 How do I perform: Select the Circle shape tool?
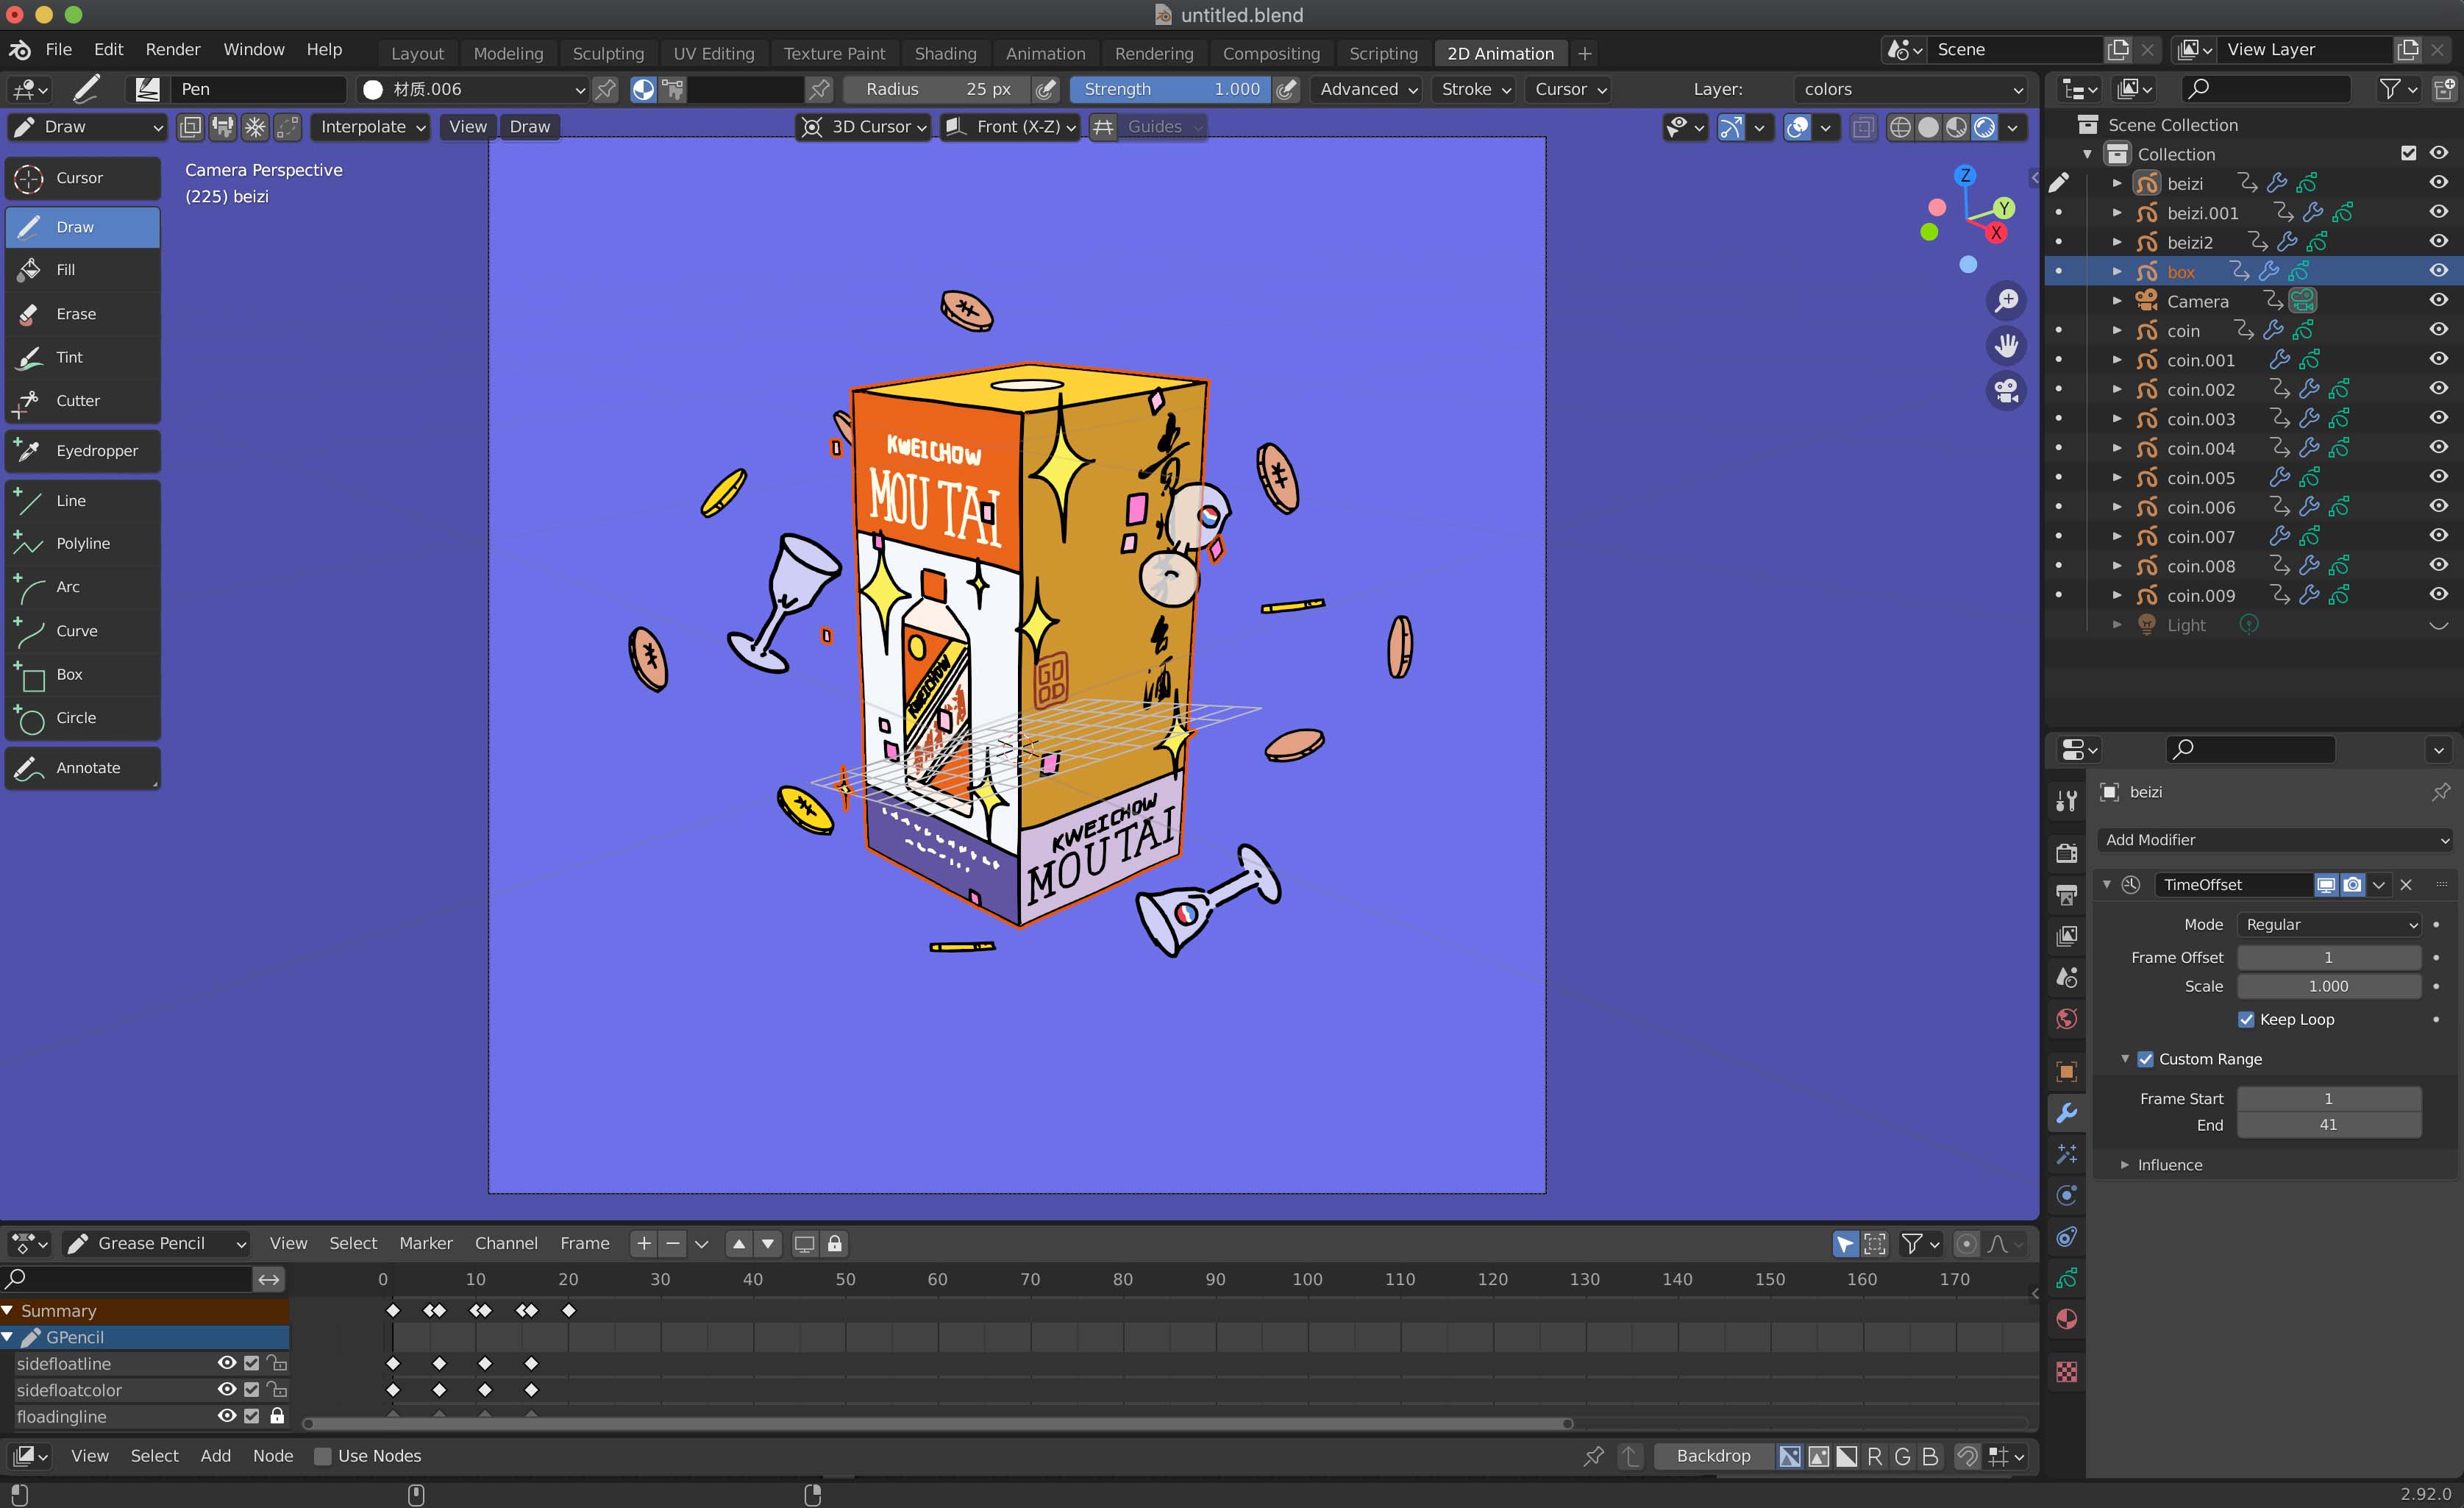tap(82, 718)
